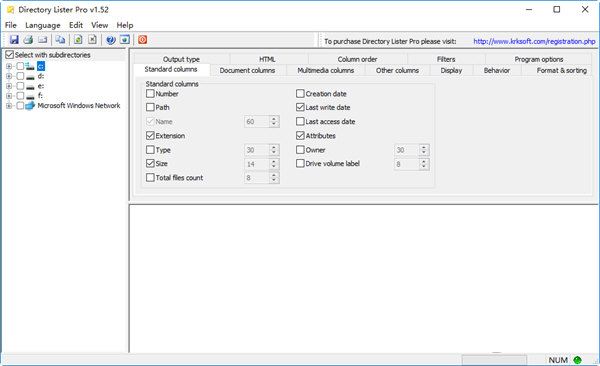This screenshot has height=366, width=600.
Task: Expand the e: drive tree node
Action: pyautogui.click(x=9, y=86)
